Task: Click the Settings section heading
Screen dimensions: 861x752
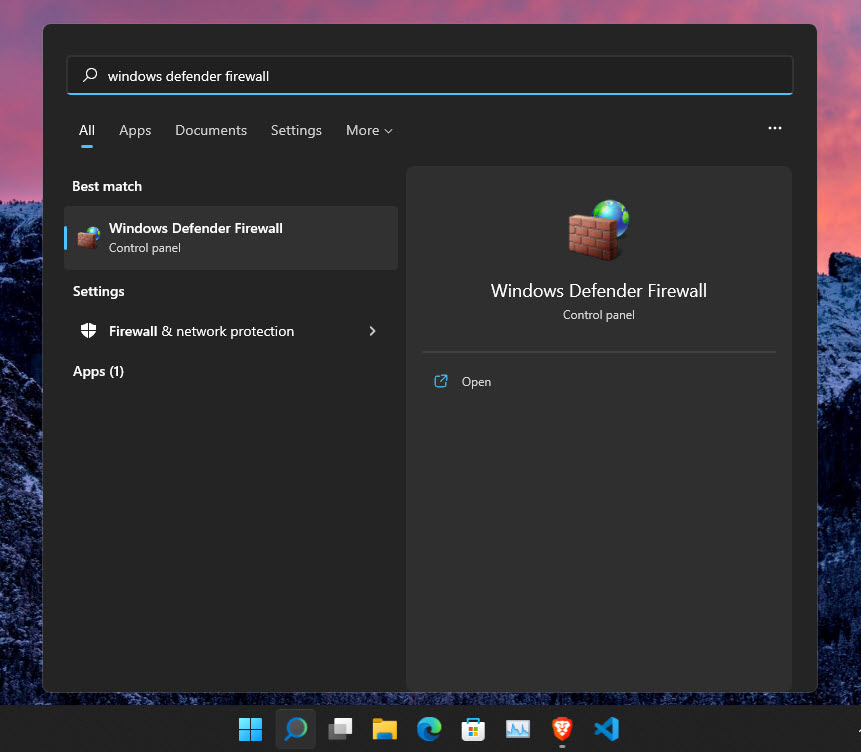Action: [98, 291]
